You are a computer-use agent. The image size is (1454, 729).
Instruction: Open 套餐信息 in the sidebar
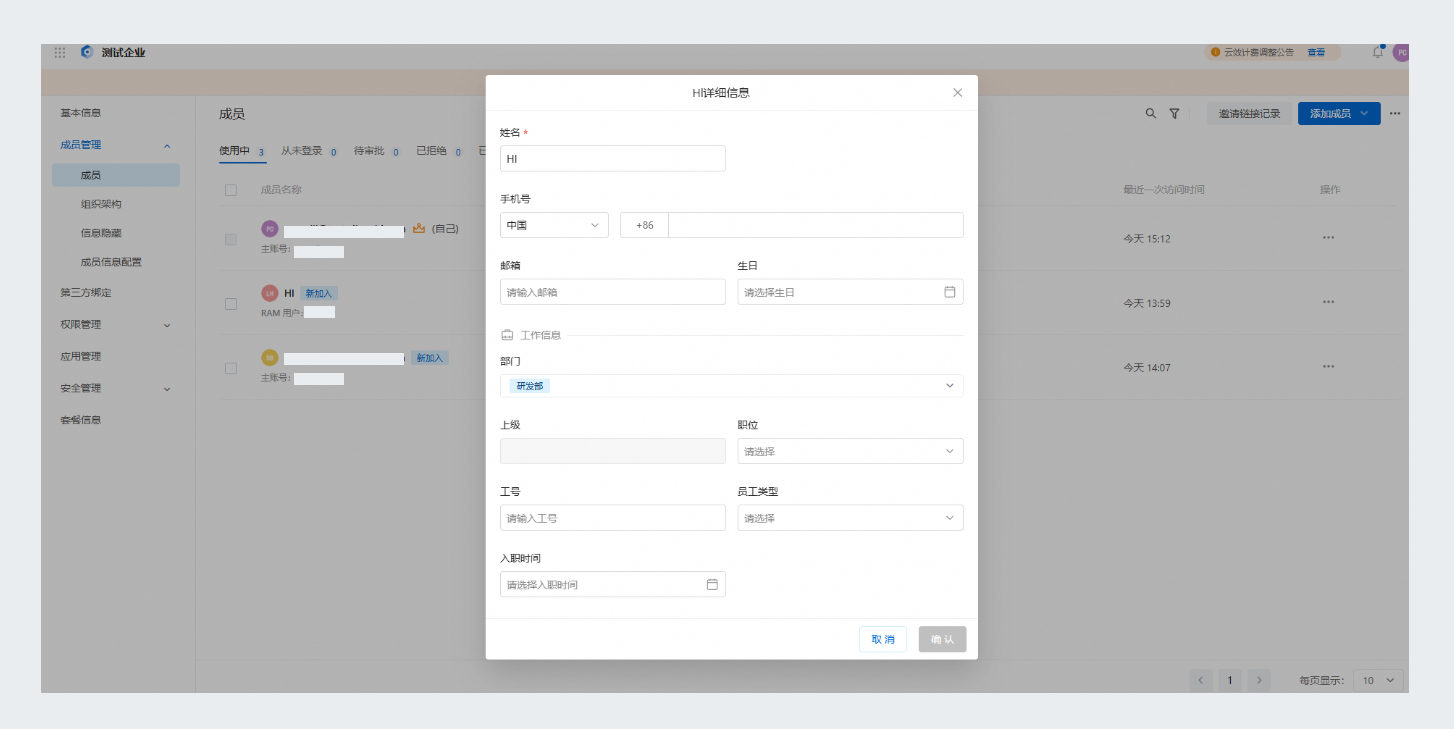80,420
